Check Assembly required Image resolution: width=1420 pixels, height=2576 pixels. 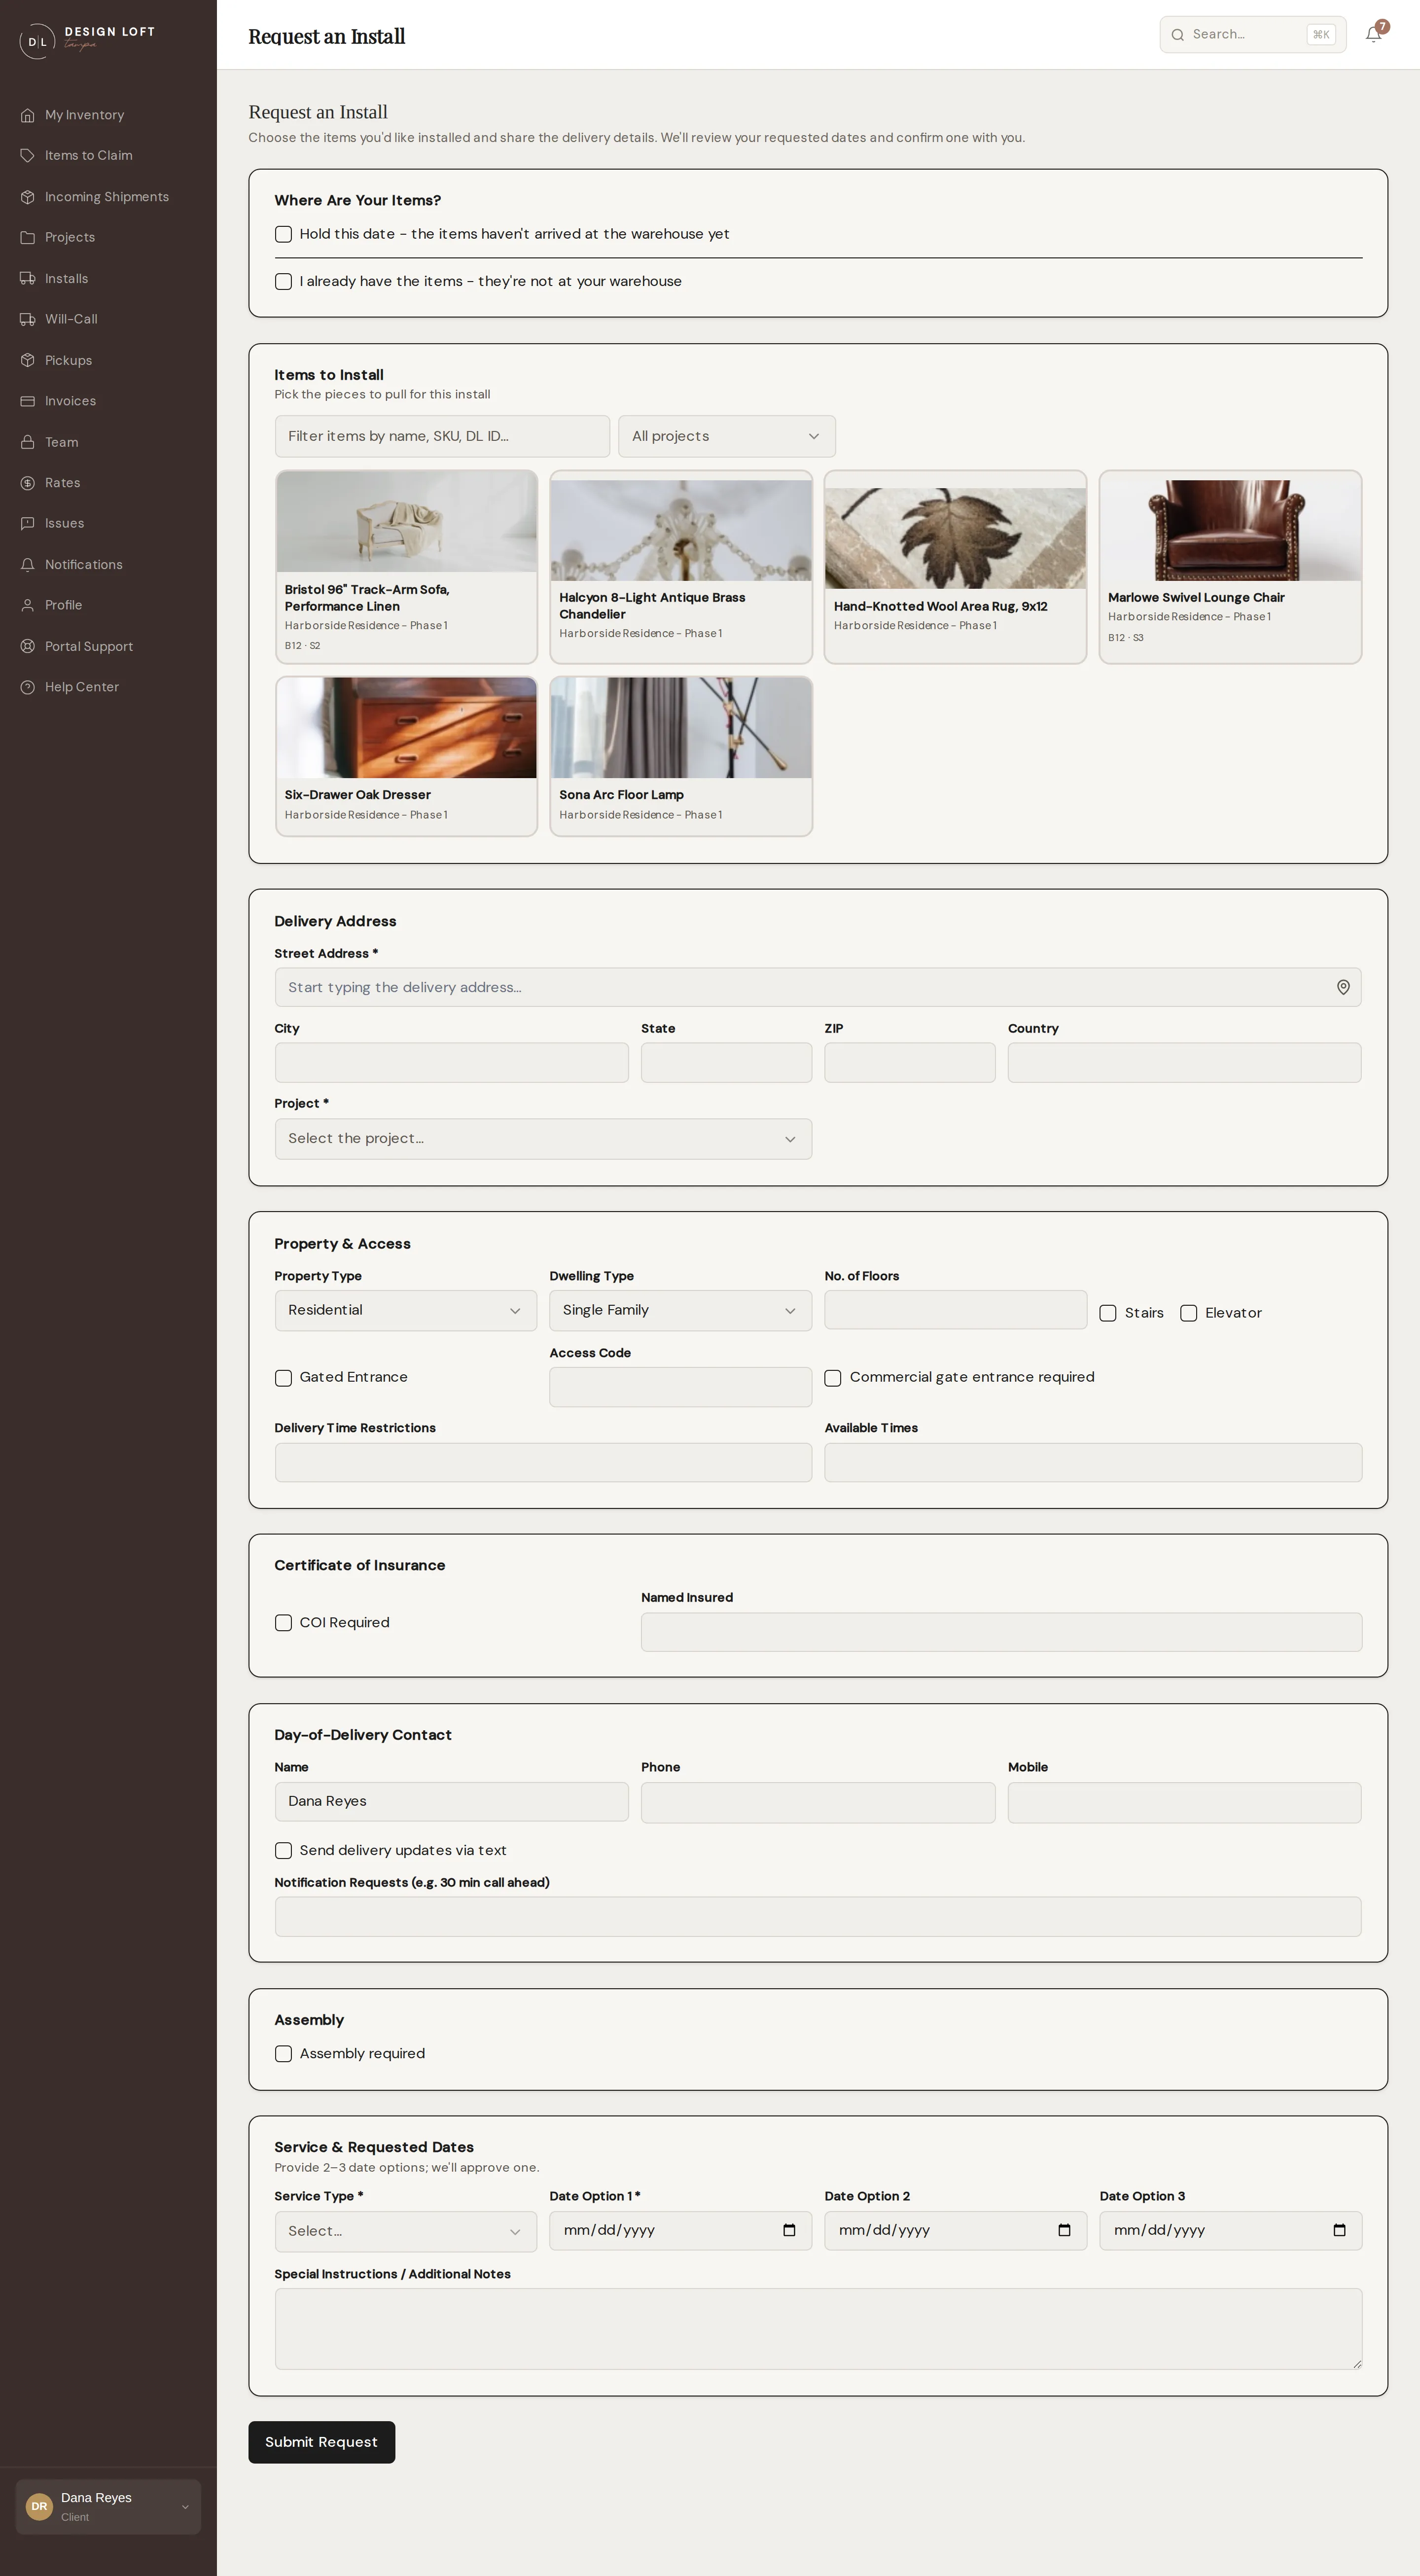(284, 2054)
